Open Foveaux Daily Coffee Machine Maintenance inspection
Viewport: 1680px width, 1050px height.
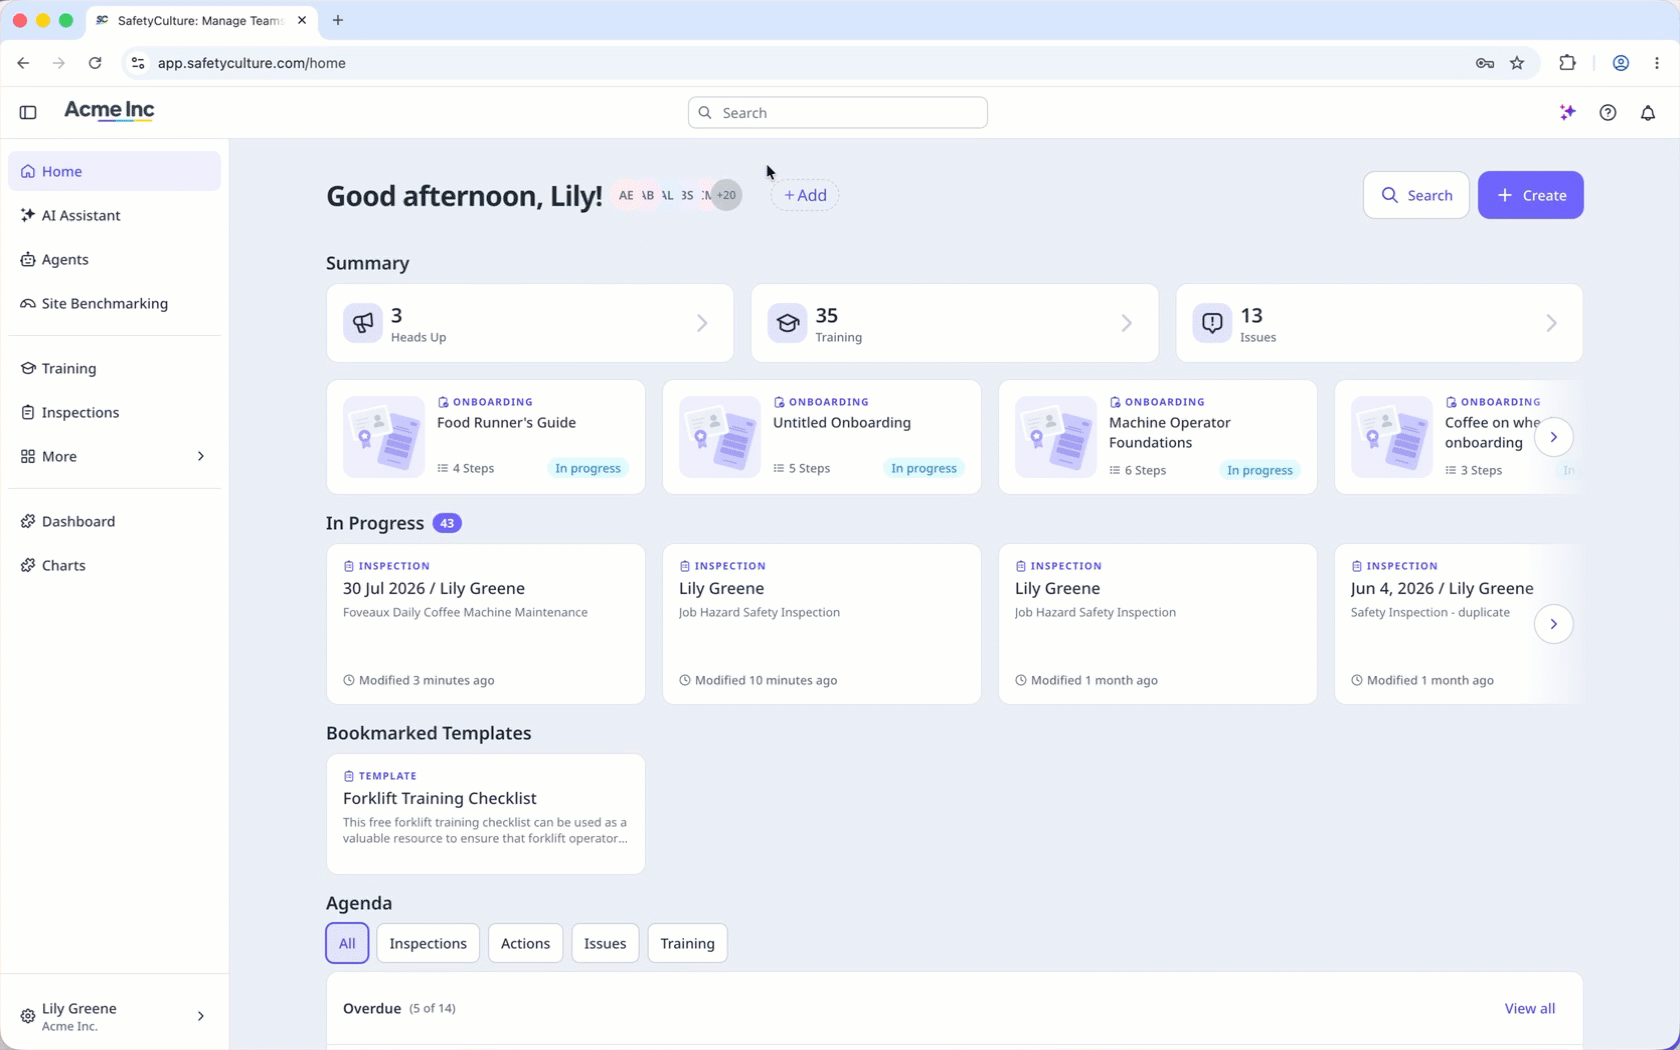pos(485,624)
